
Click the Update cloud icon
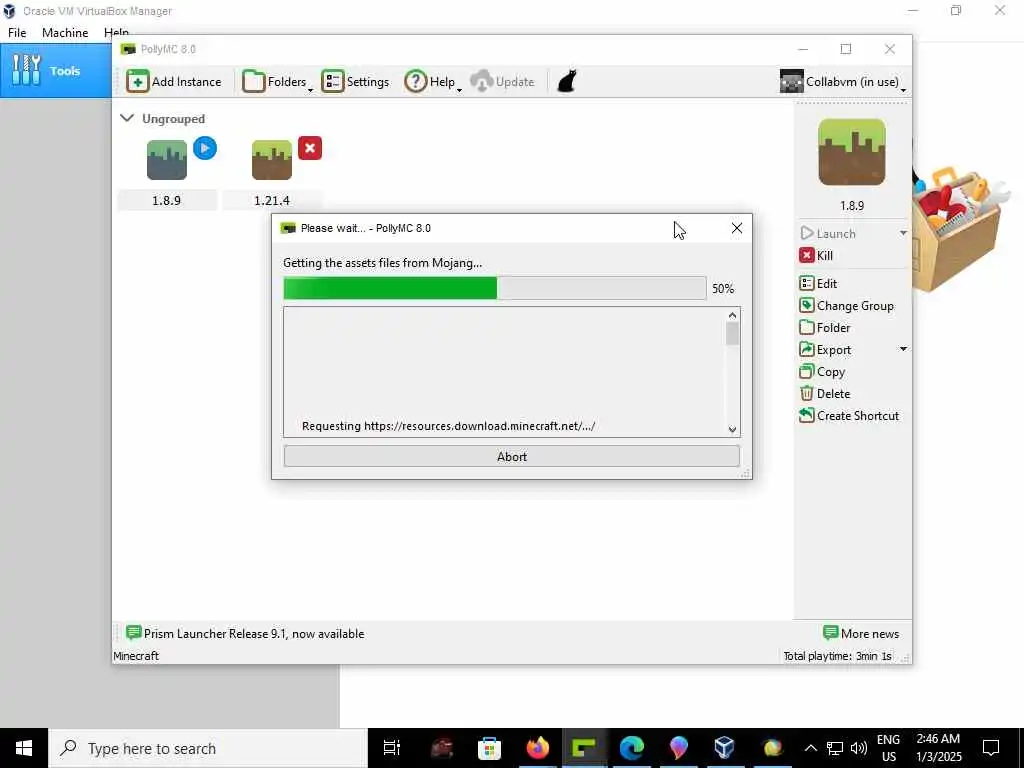point(502,82)
